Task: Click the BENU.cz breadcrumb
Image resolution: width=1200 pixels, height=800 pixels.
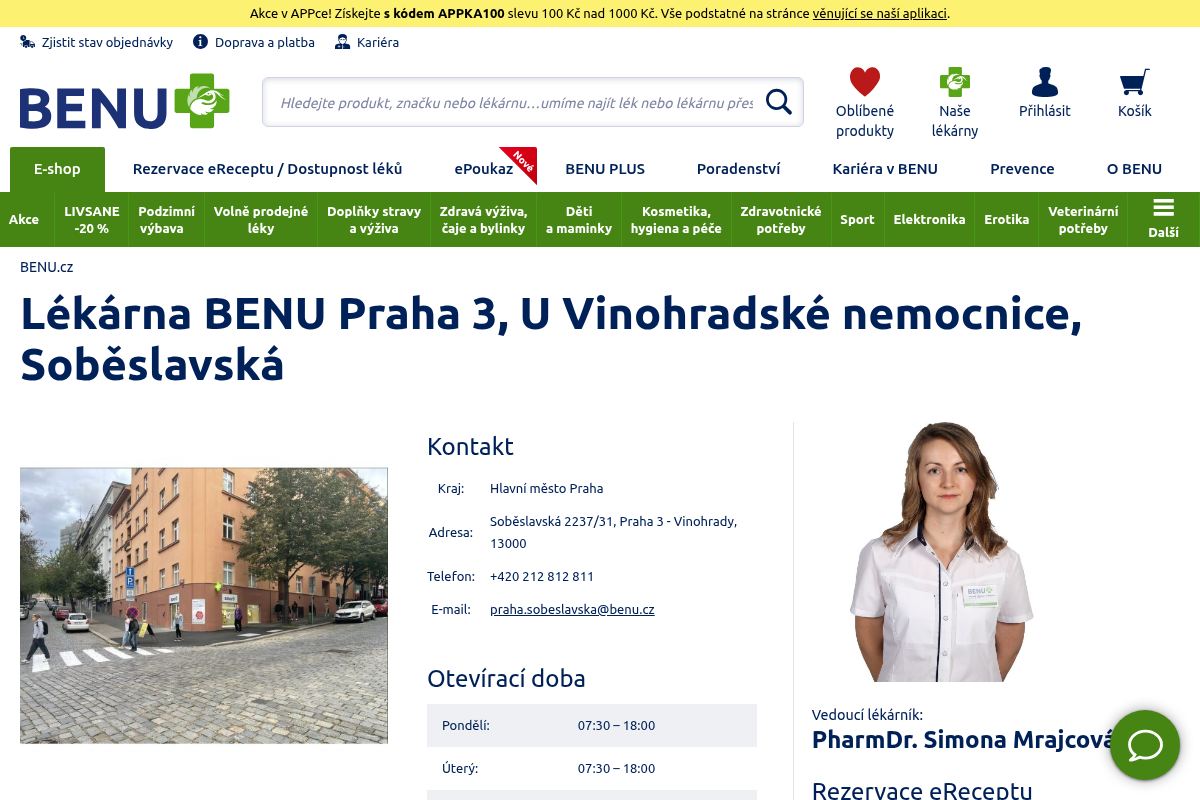Action: tap(47, 267)
